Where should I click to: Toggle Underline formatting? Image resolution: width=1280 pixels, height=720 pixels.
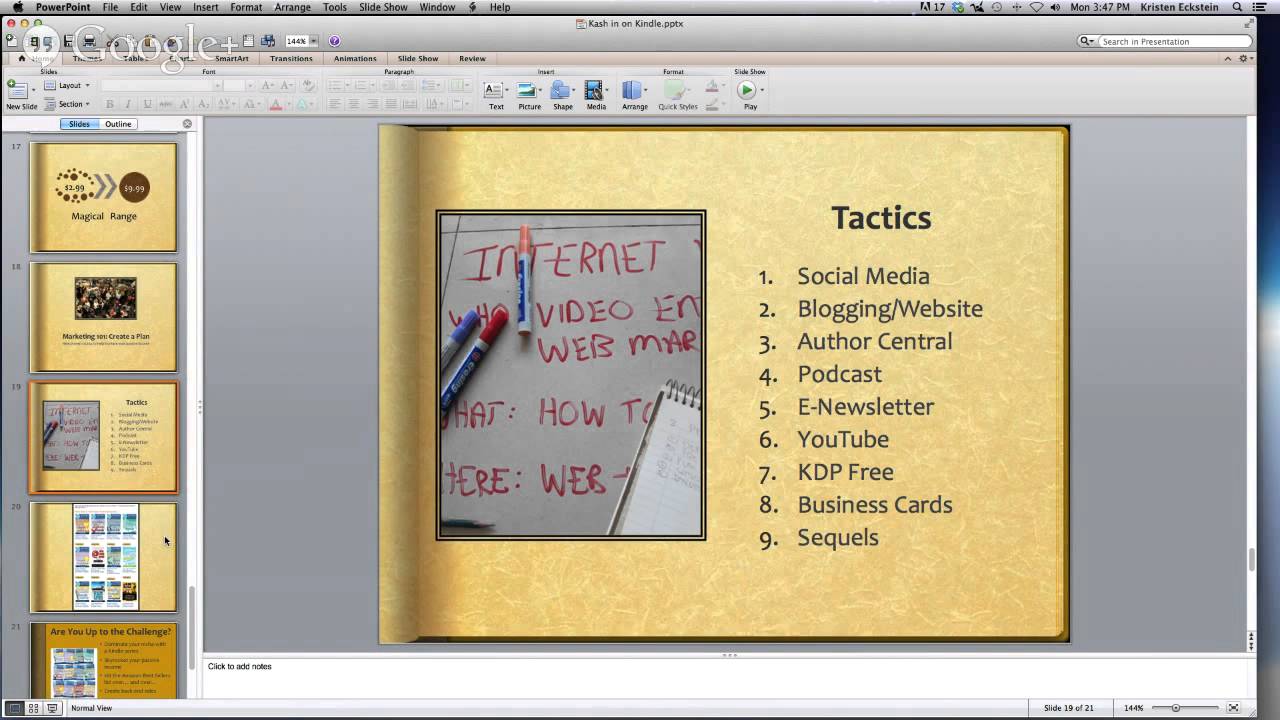(147, 104)
